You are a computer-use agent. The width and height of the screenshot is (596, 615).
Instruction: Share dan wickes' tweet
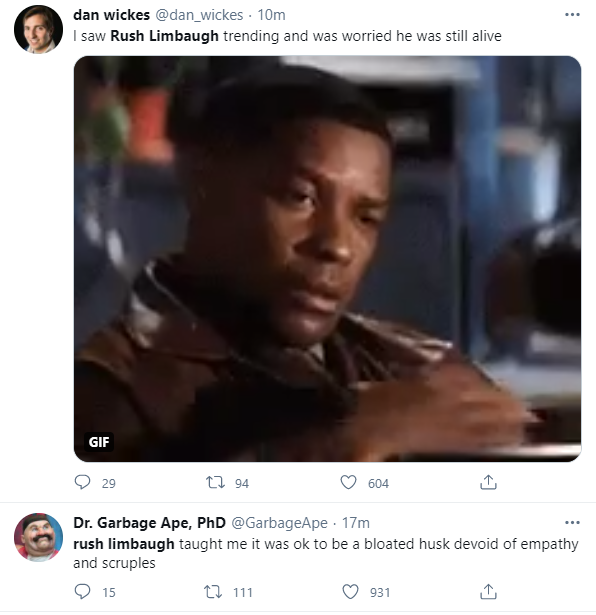pyautogui.click(x=488, y=482)
